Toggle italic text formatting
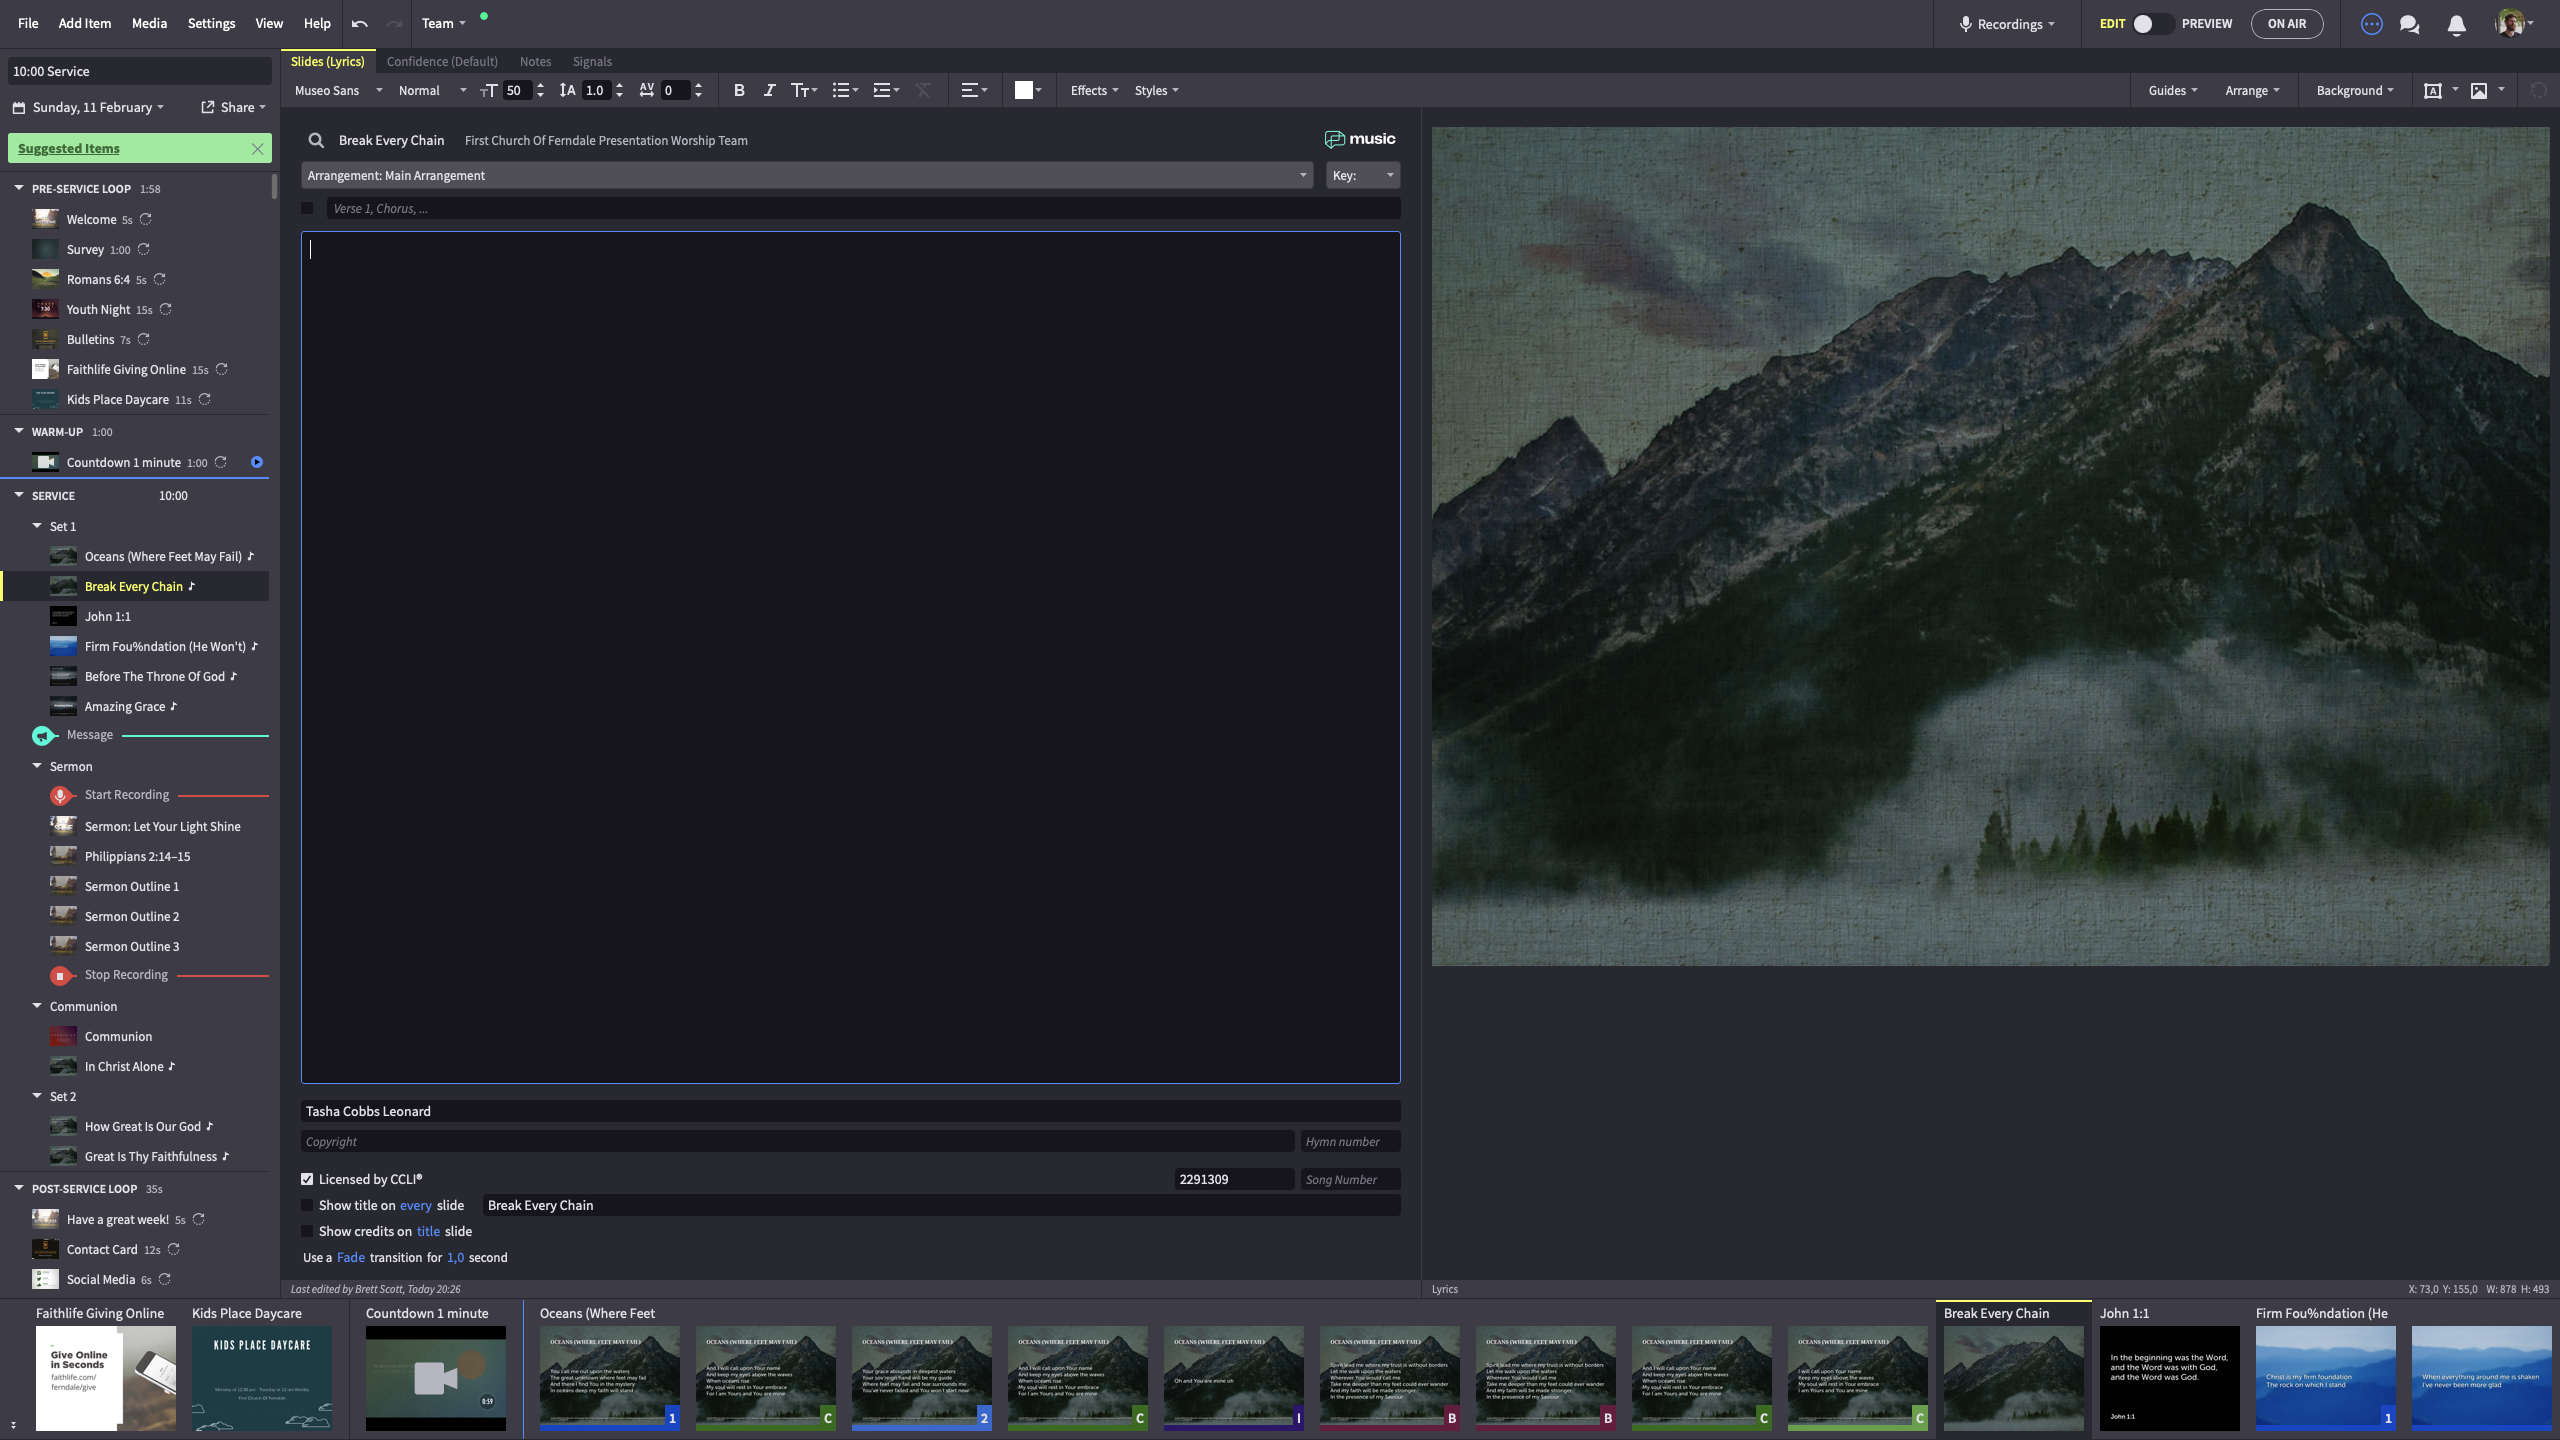 tap(769, 90)
